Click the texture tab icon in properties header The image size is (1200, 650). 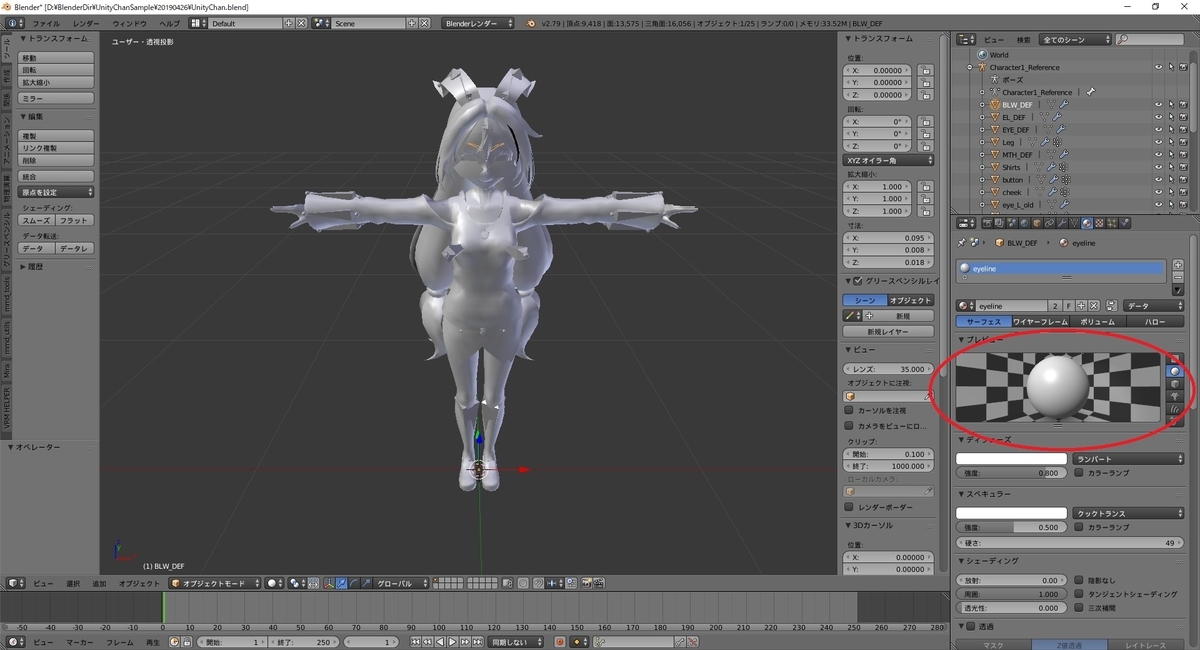[1099, 223]
